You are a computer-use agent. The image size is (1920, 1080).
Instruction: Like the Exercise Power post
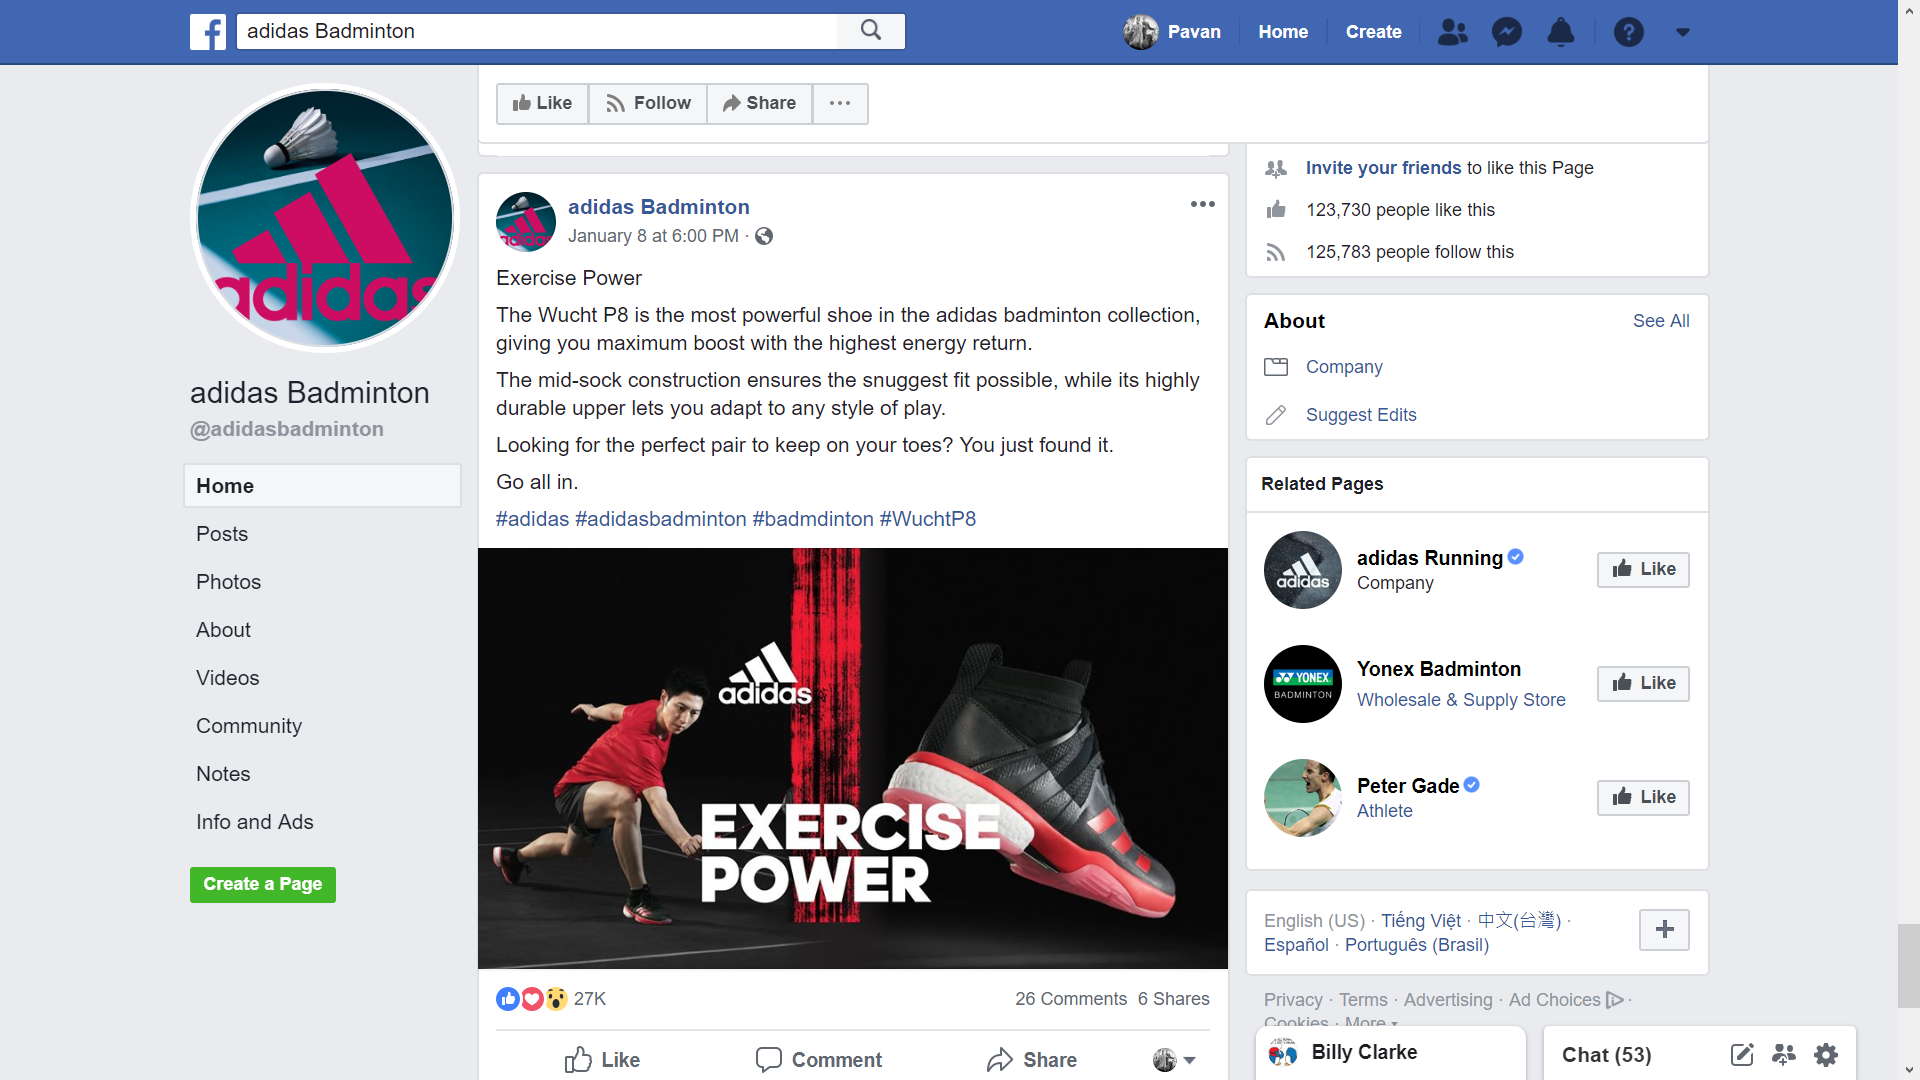click(x=602, y=1060)
